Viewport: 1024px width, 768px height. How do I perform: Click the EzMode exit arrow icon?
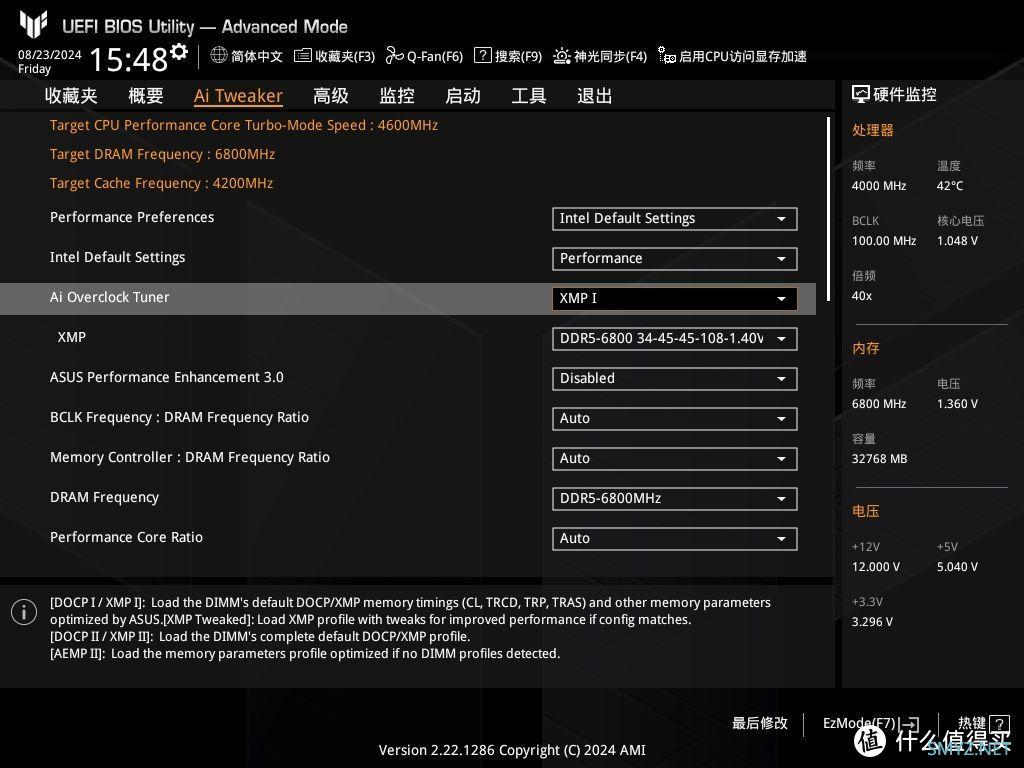(909, 724)
